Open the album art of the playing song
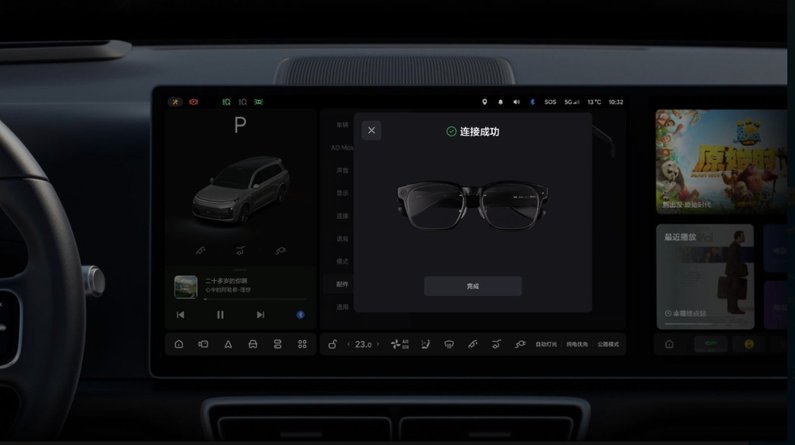The height and width of the screenshot is (445, 795). point(186,286)
